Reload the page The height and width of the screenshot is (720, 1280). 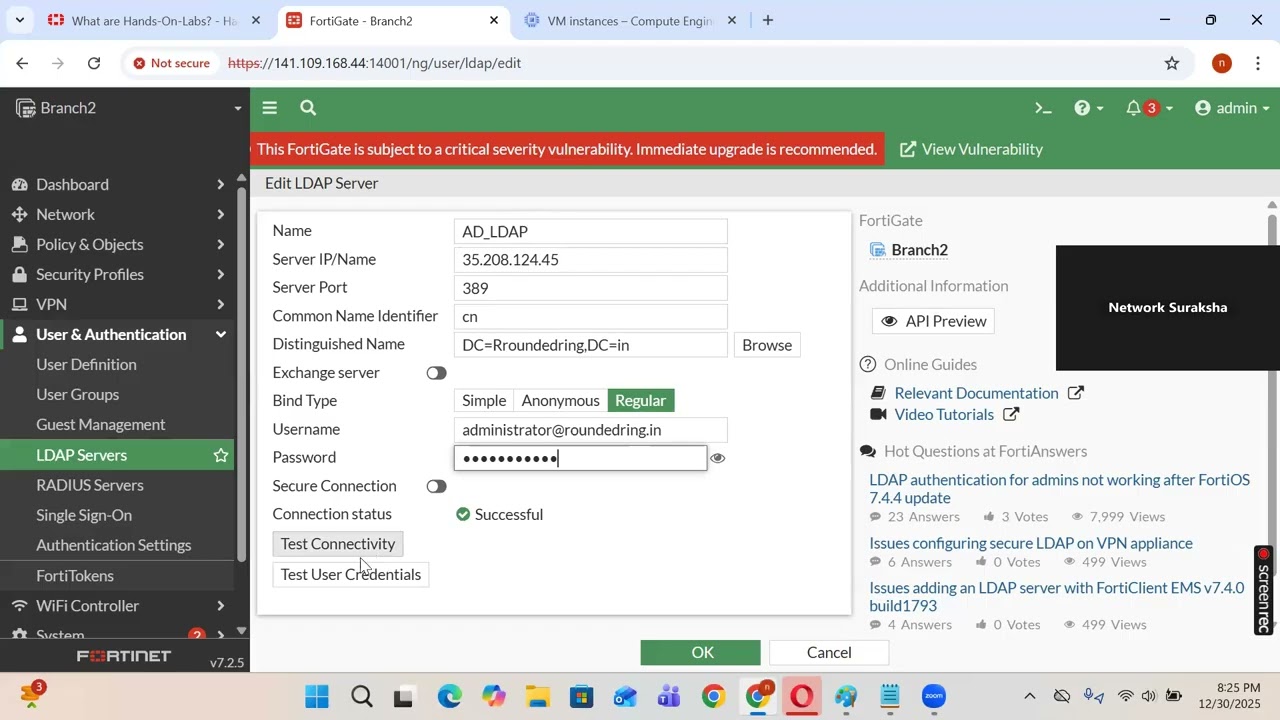point(94,63)
